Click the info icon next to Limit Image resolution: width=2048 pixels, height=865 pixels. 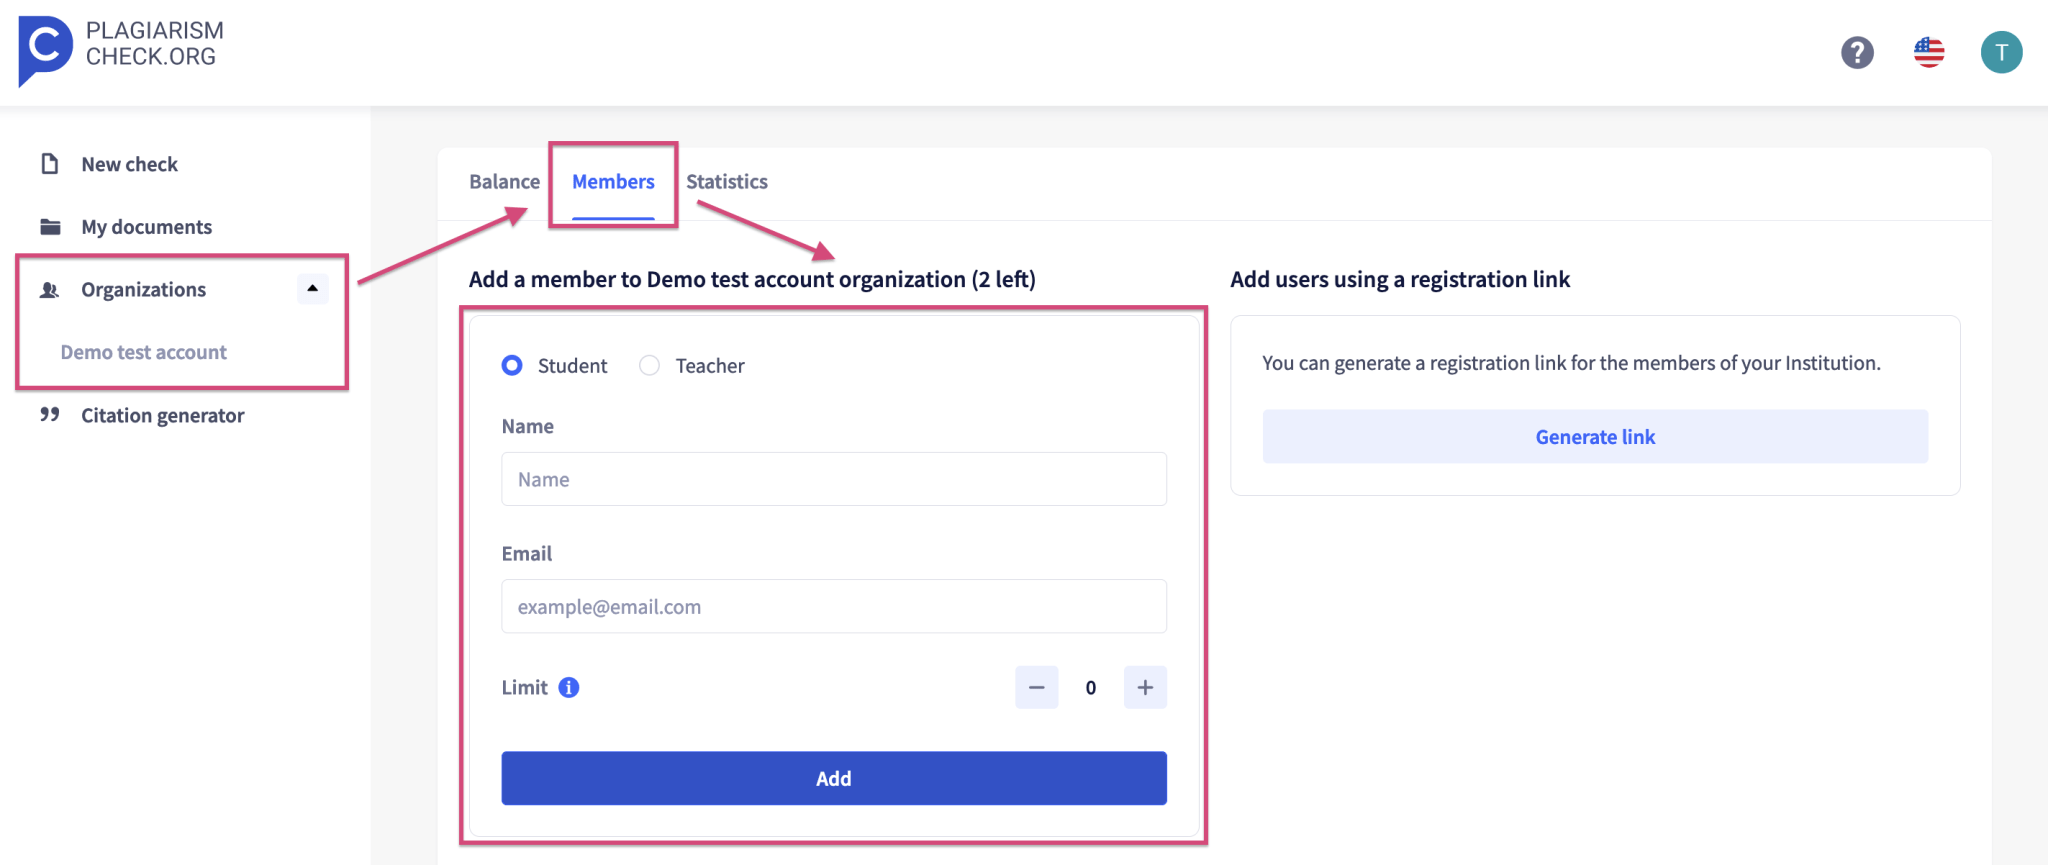pyautogui.click(x=568, y=687)
